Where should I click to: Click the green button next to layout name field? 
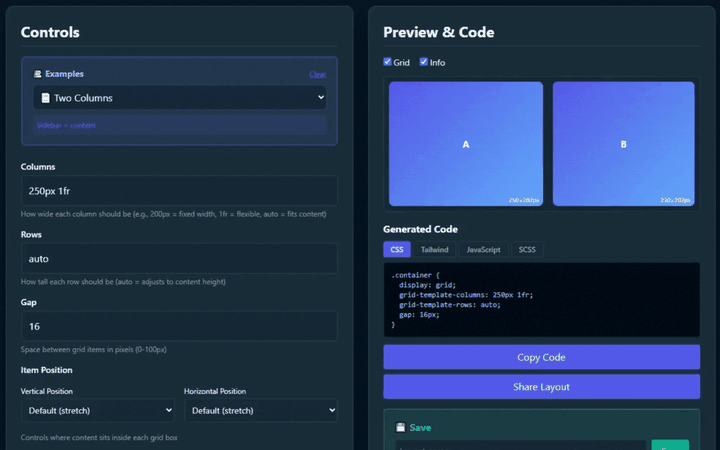coord(670,445)
